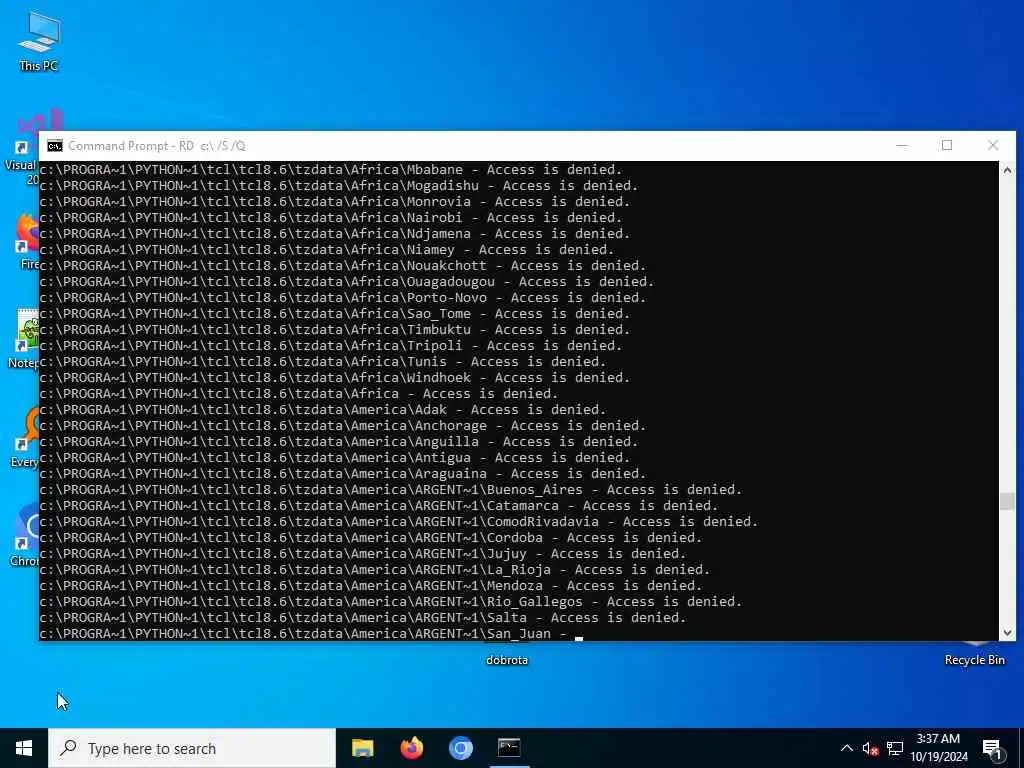The width and height of the screenshot is (1024, 768).
Task: Open File Explorer from taskbar
Action: pos(362,748)
